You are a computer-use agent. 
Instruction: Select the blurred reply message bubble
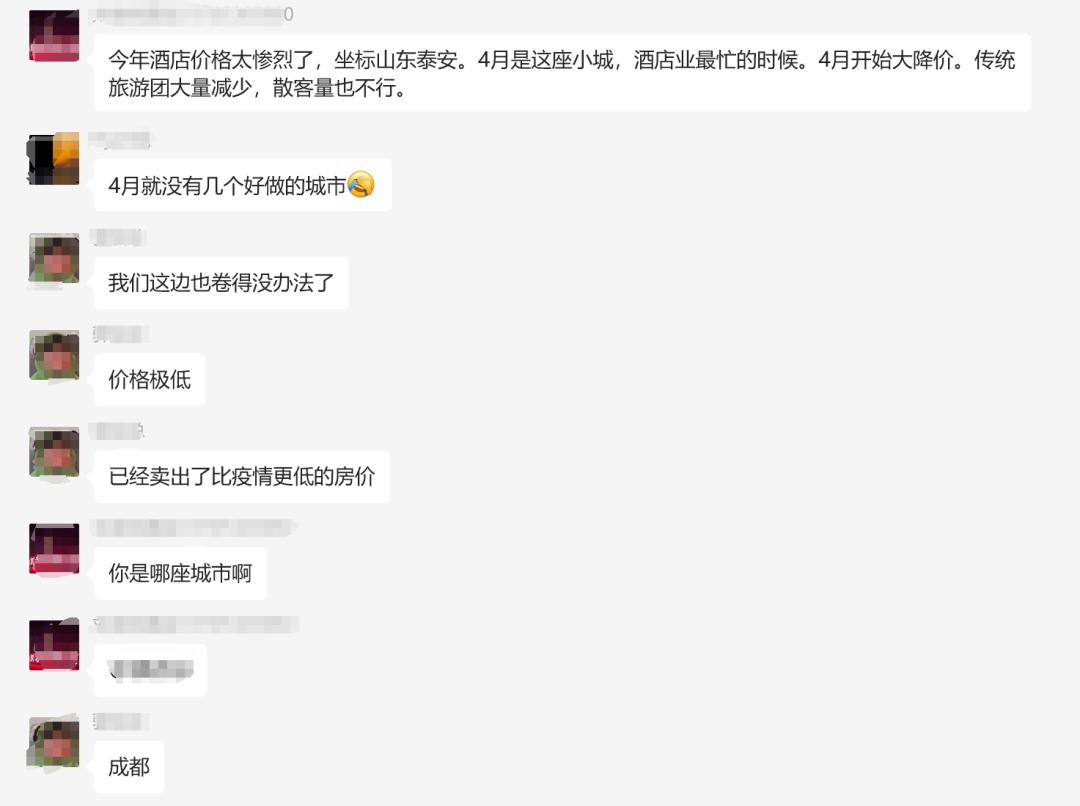150,670
